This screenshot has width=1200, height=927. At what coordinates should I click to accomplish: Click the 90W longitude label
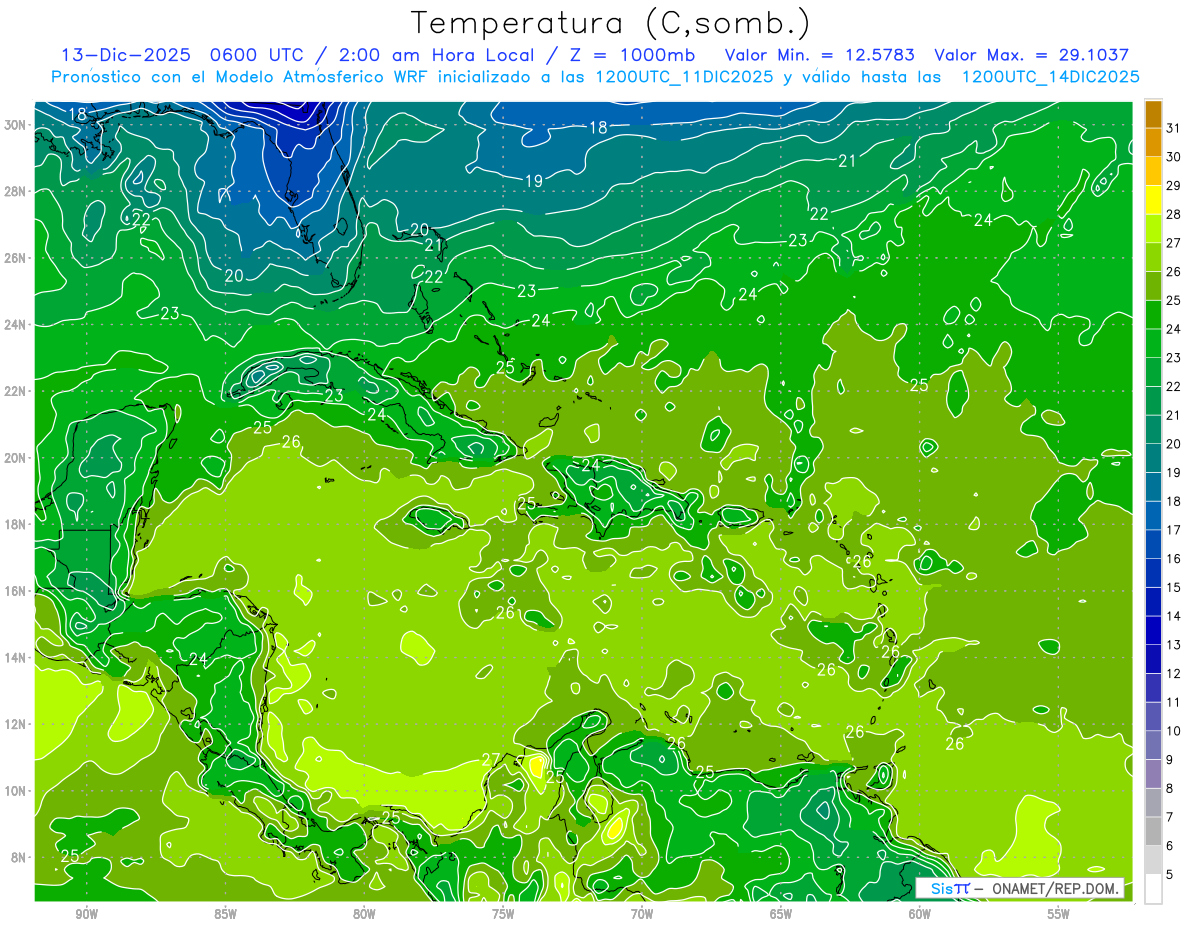(x=86, y=914)
